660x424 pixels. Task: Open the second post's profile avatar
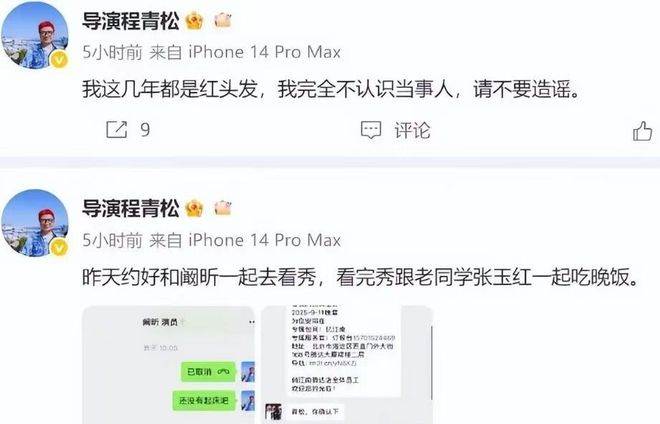point(35,223)
